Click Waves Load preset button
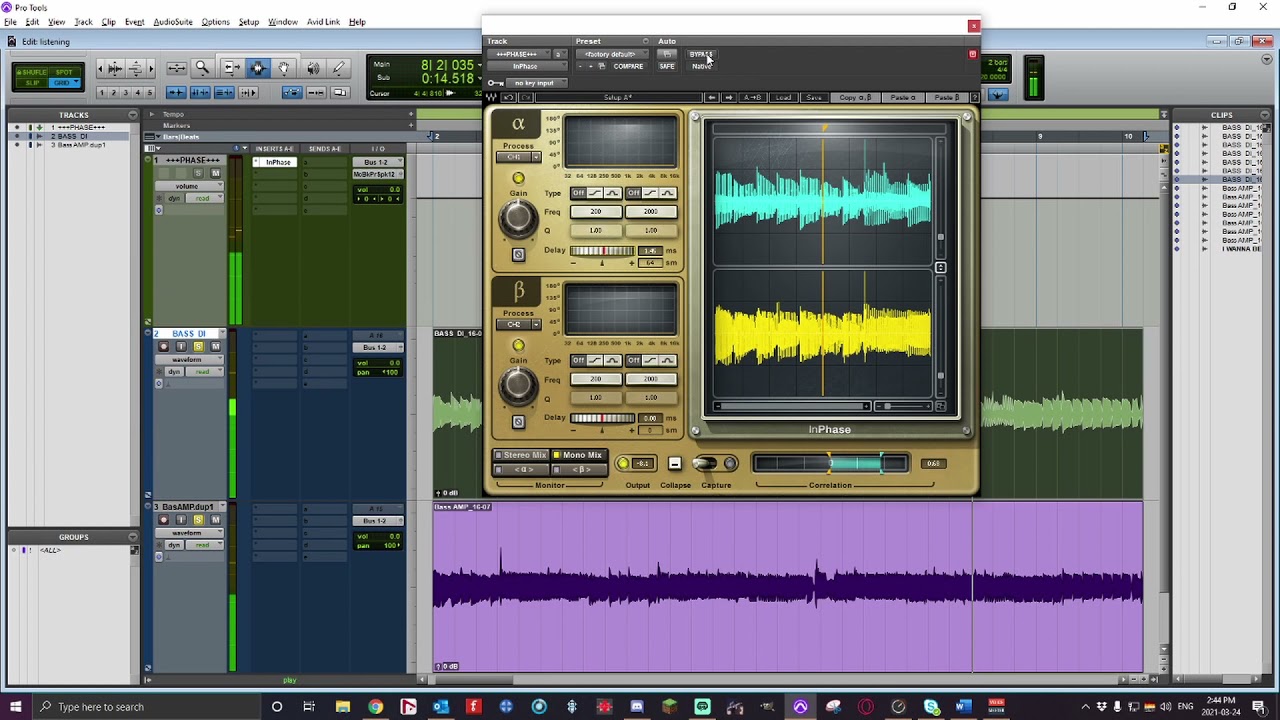1280x720 pixels. tap(783, 97)
